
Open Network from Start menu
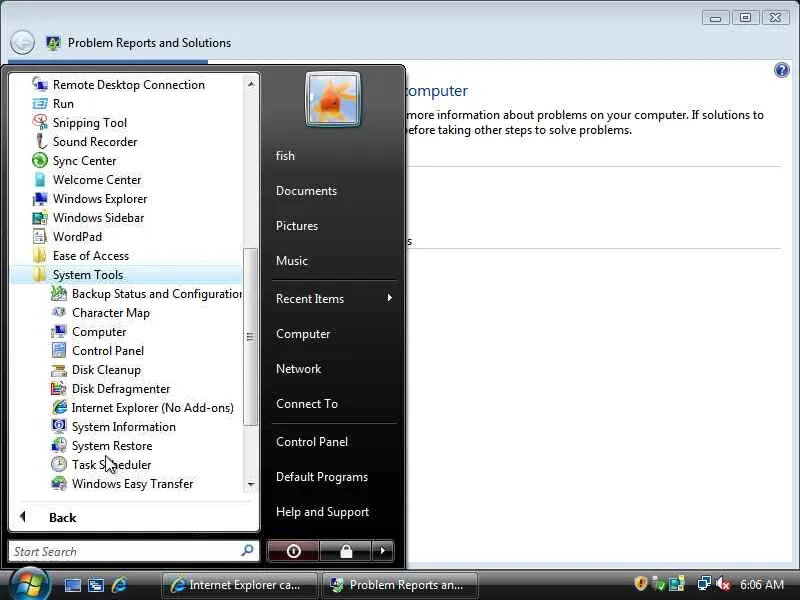(x=298, y=369)
